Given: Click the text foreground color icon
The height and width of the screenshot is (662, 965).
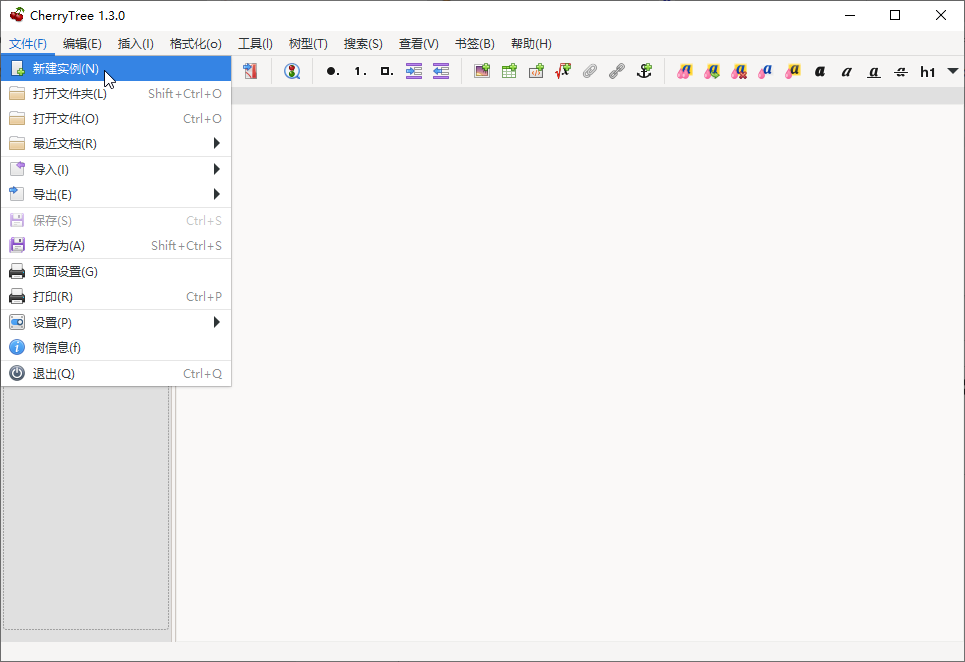Looking at the screenshot, I should (765, 71).
